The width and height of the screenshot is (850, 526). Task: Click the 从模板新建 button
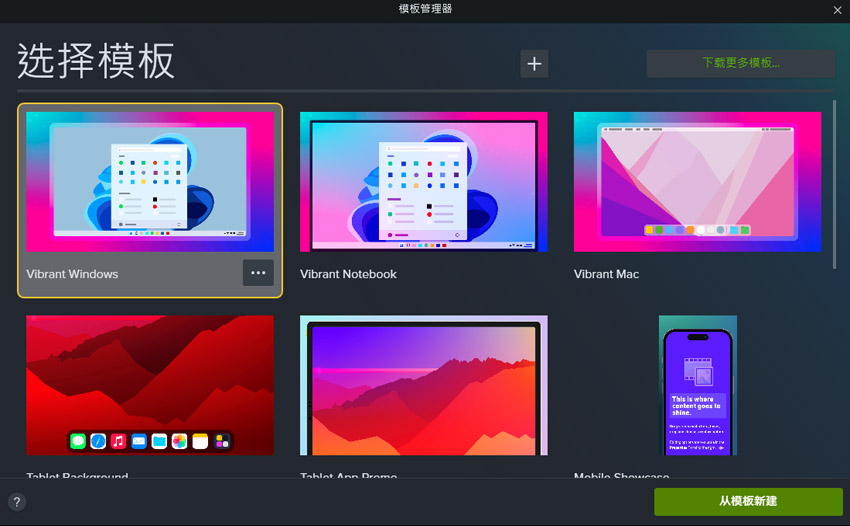pyautogui.click(x=748, y=501)
